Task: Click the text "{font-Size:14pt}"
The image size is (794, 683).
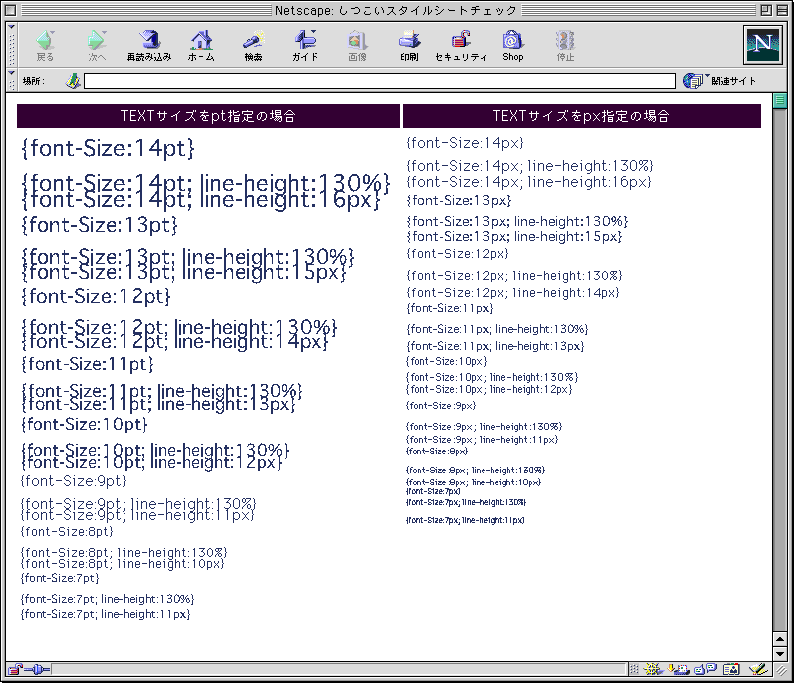Action: [x=108, y=149]
